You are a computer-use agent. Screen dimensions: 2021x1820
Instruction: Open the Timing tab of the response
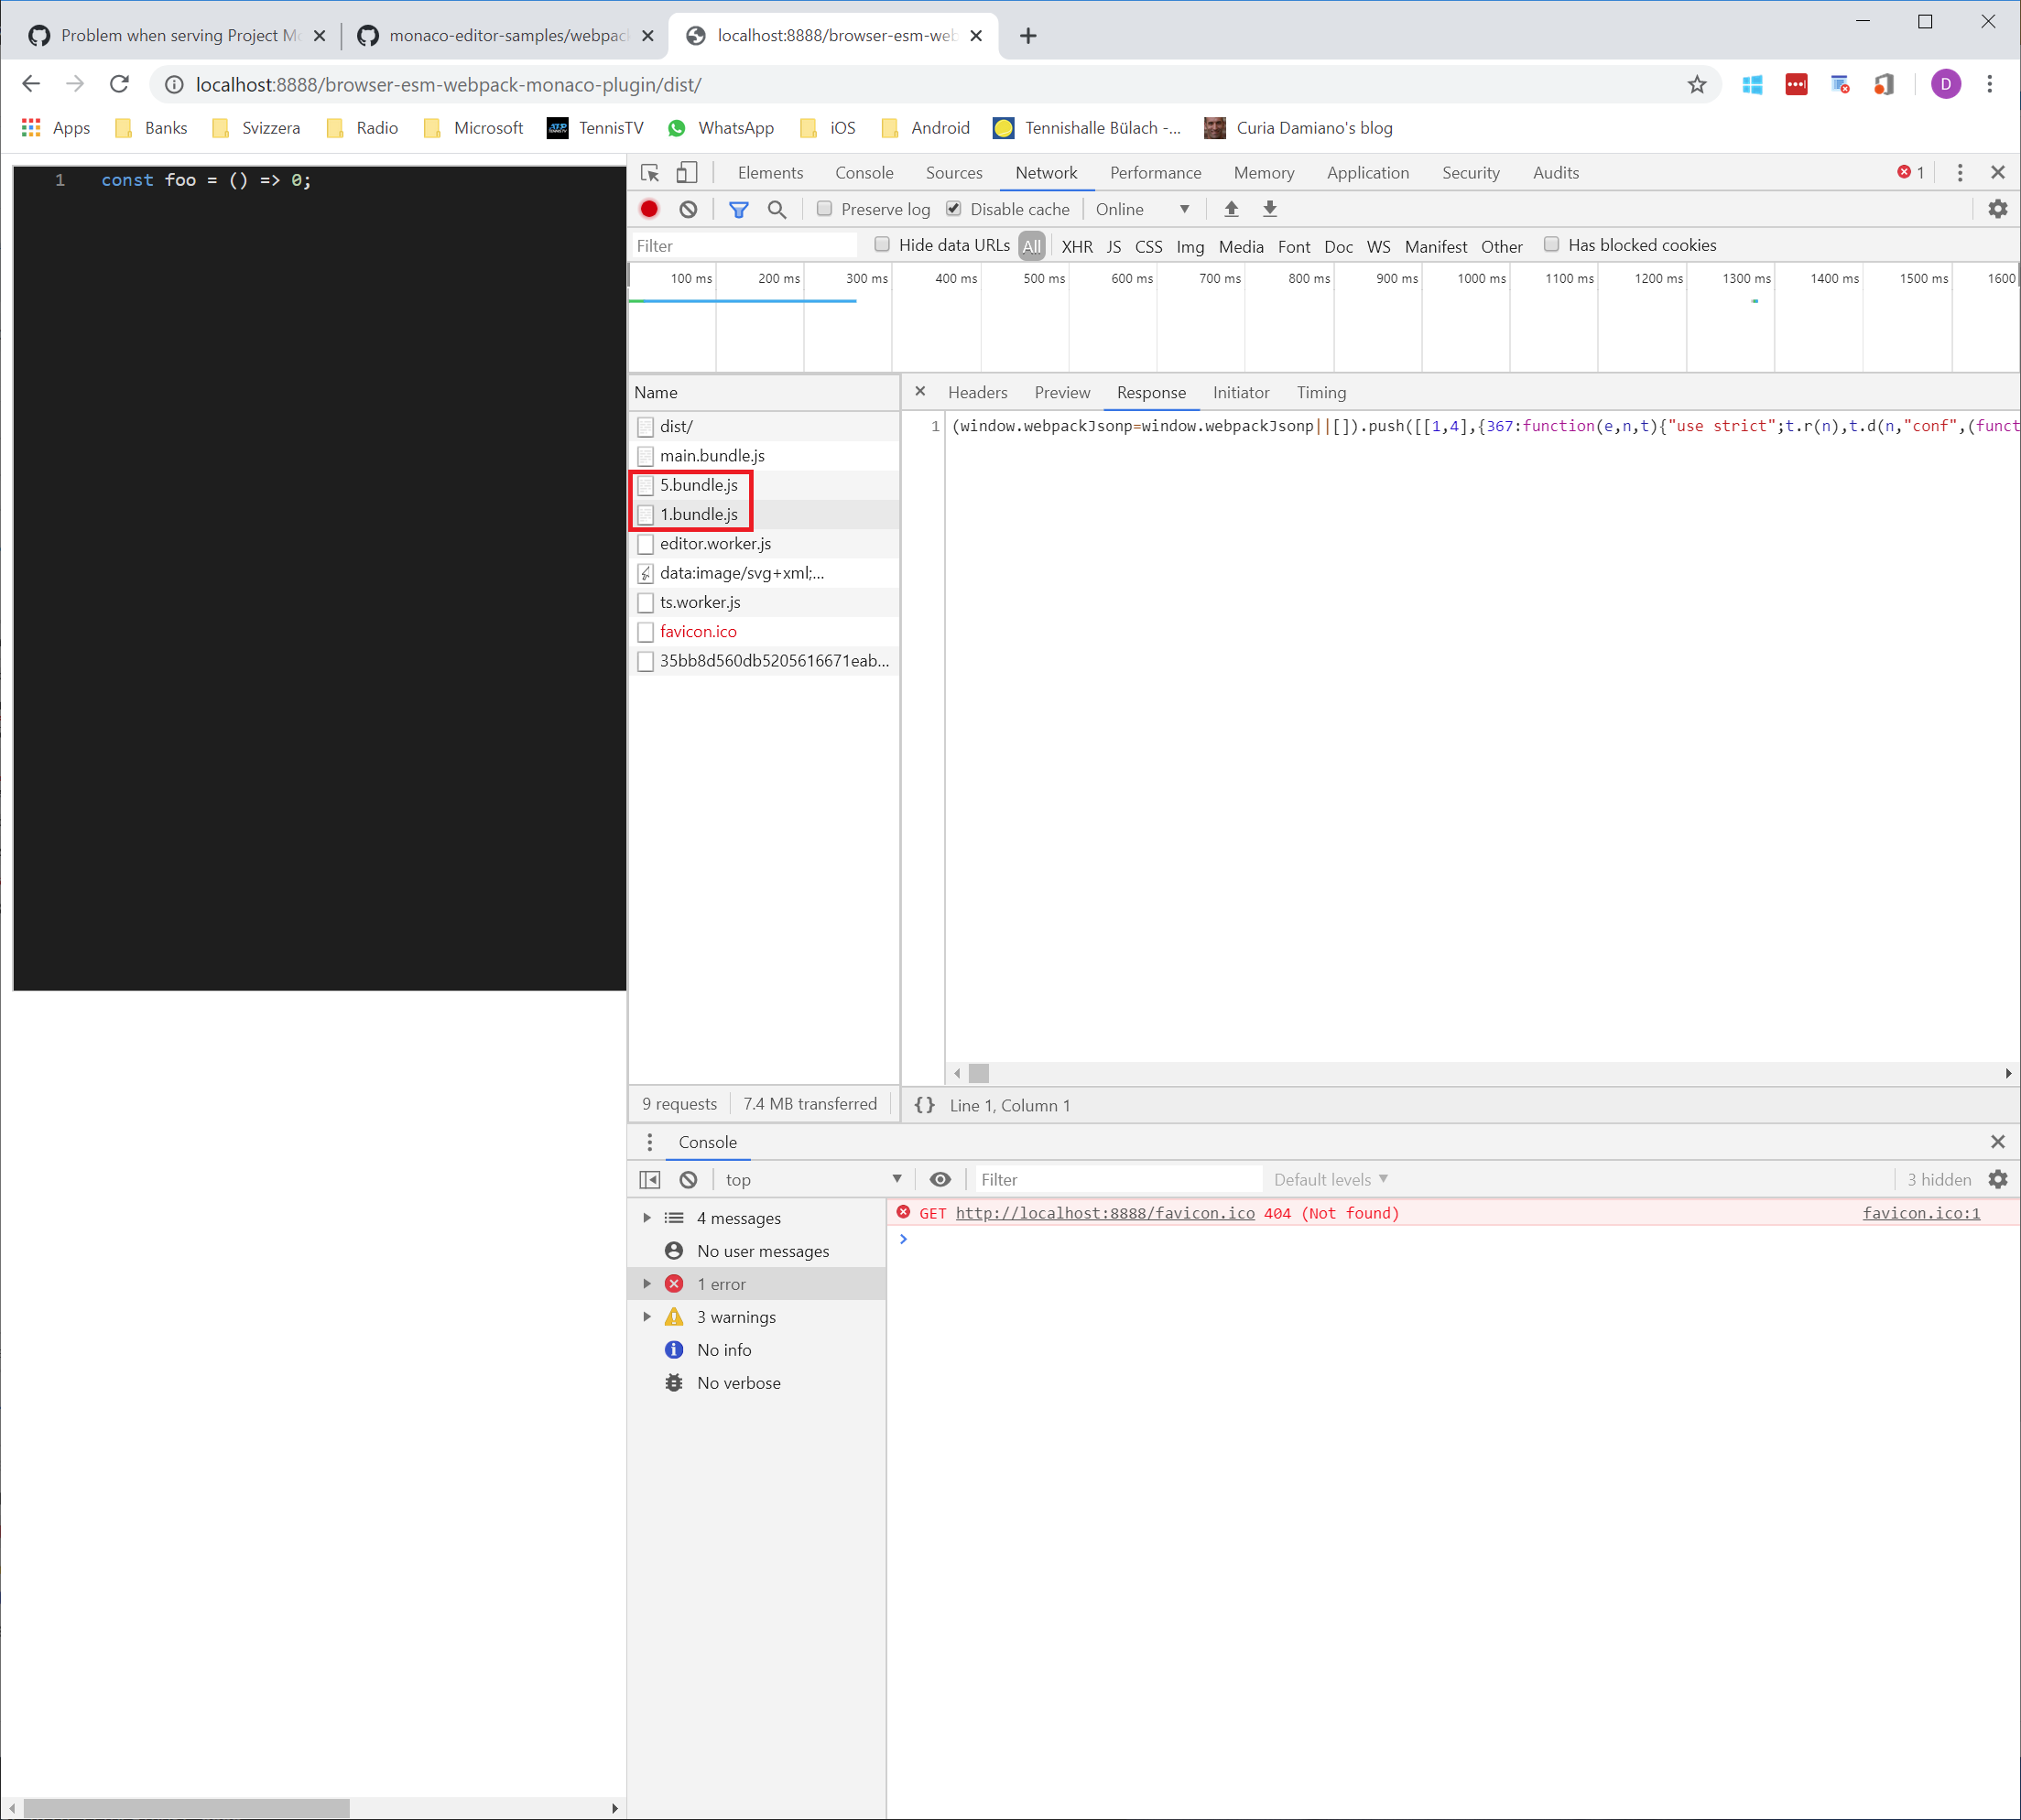tap(1321, 392)
